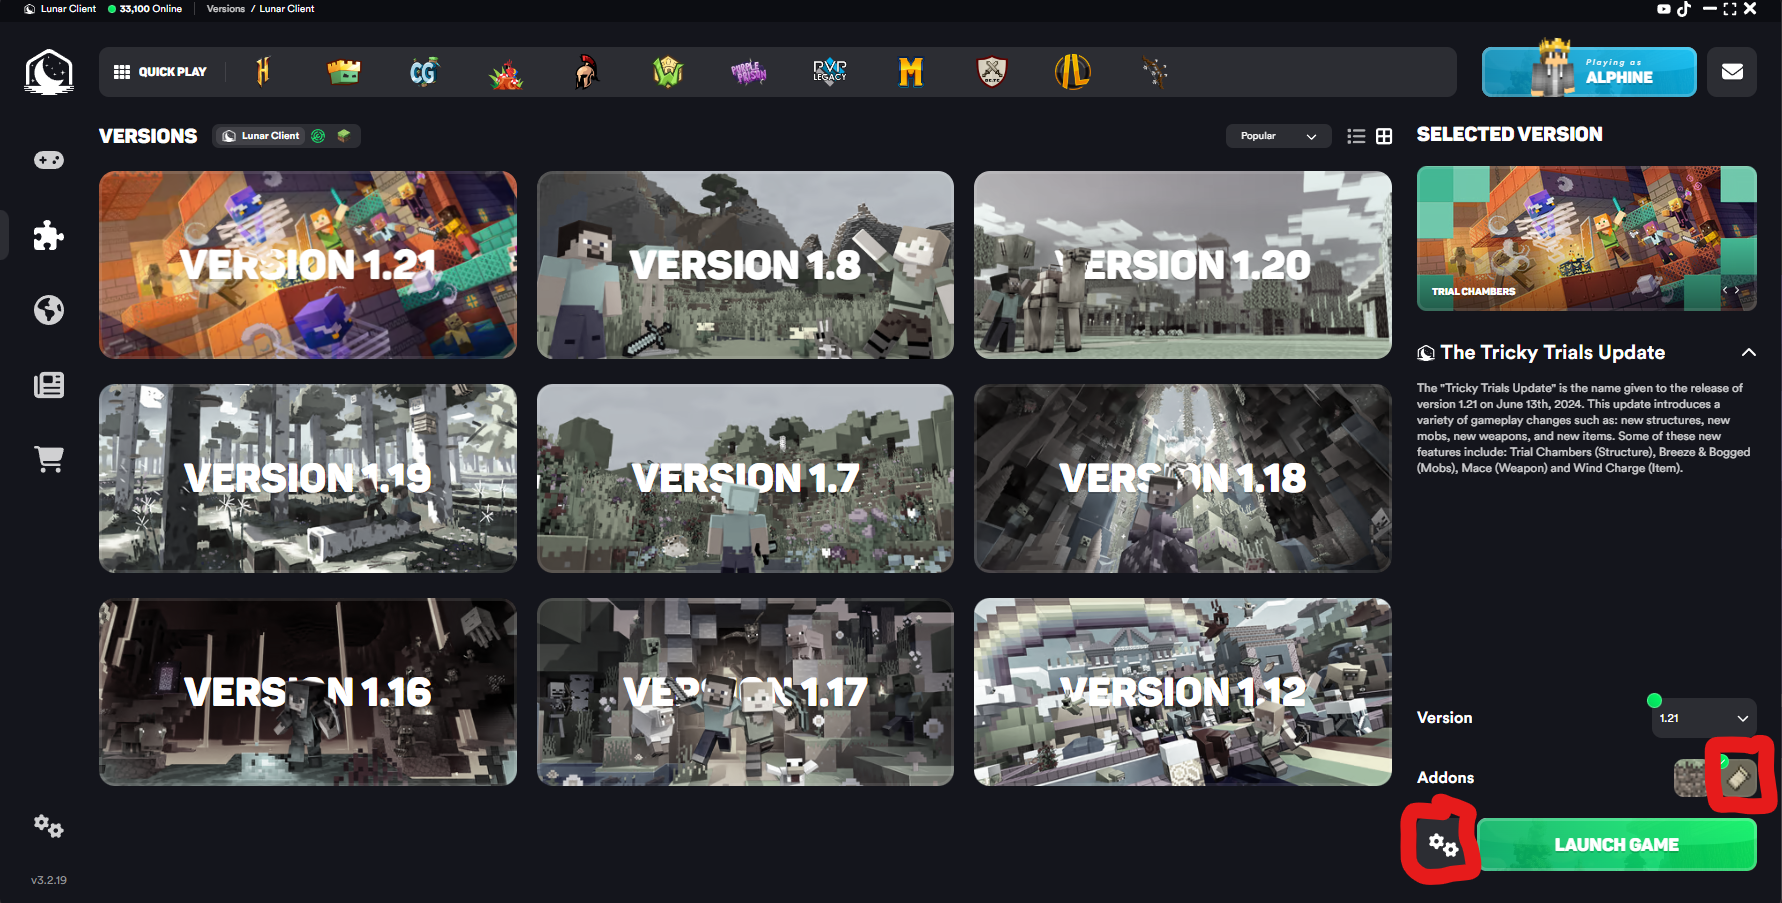This screenshot has width=1782, height=903.
Task: Open the gamepad Home sidebar section
Action: click(x=49, y=160)
